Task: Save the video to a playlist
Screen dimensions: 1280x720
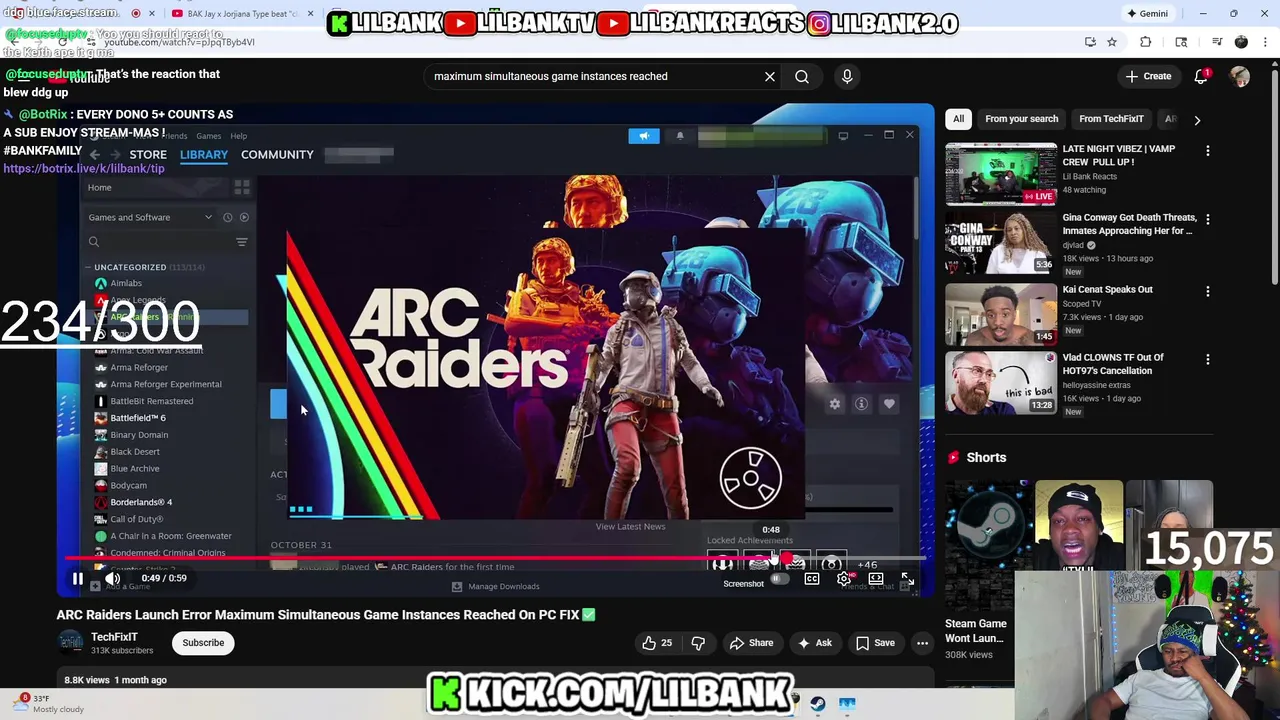Action: [876, 643]
